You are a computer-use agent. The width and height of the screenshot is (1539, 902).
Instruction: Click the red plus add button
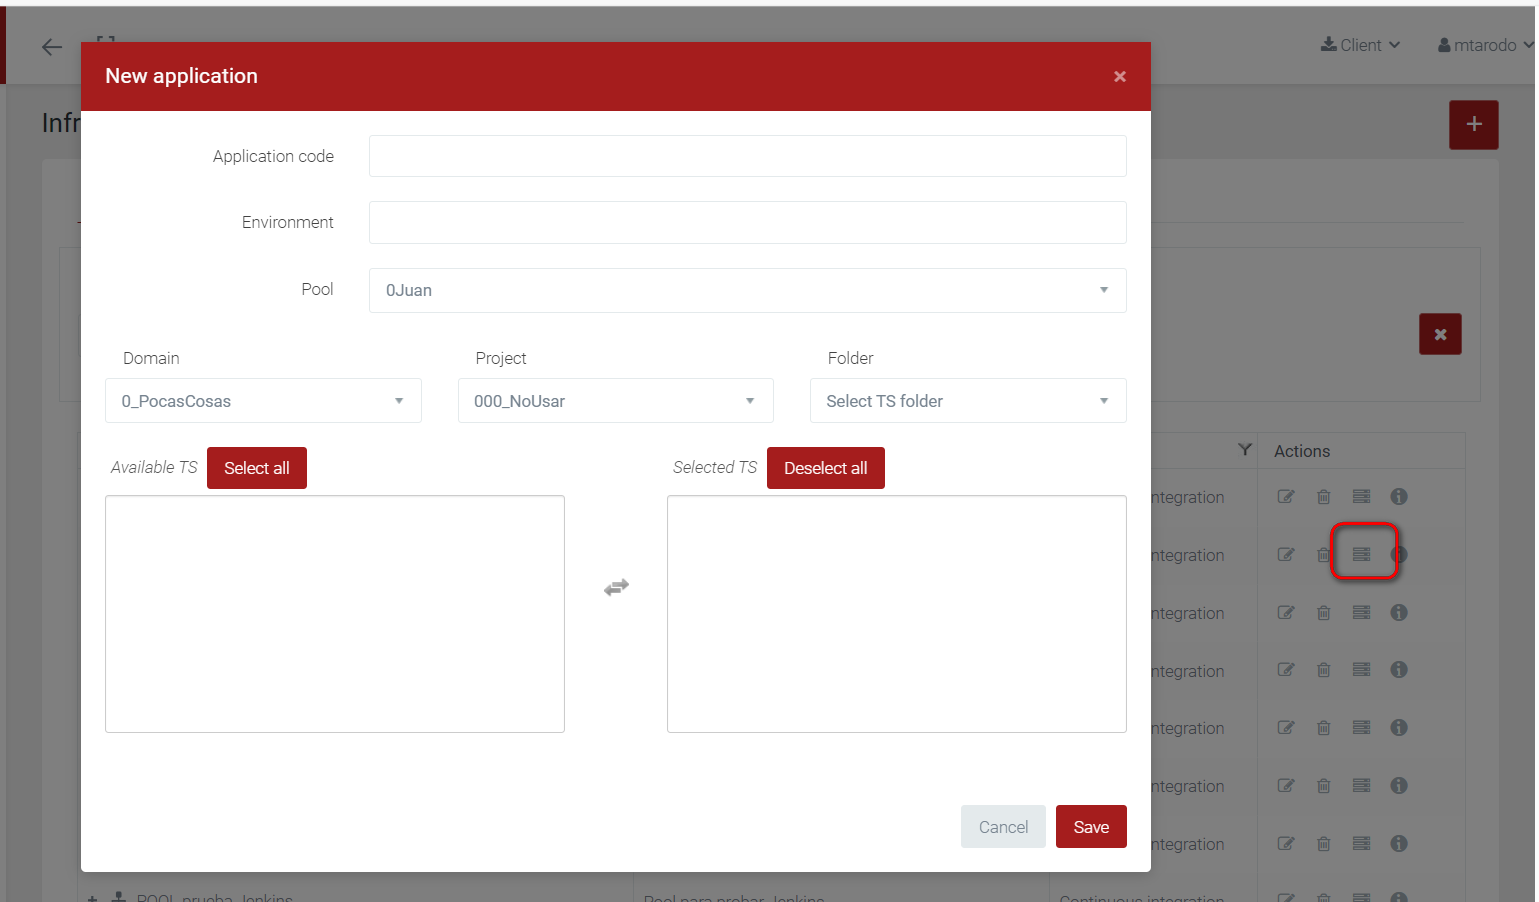[1473, 125]
